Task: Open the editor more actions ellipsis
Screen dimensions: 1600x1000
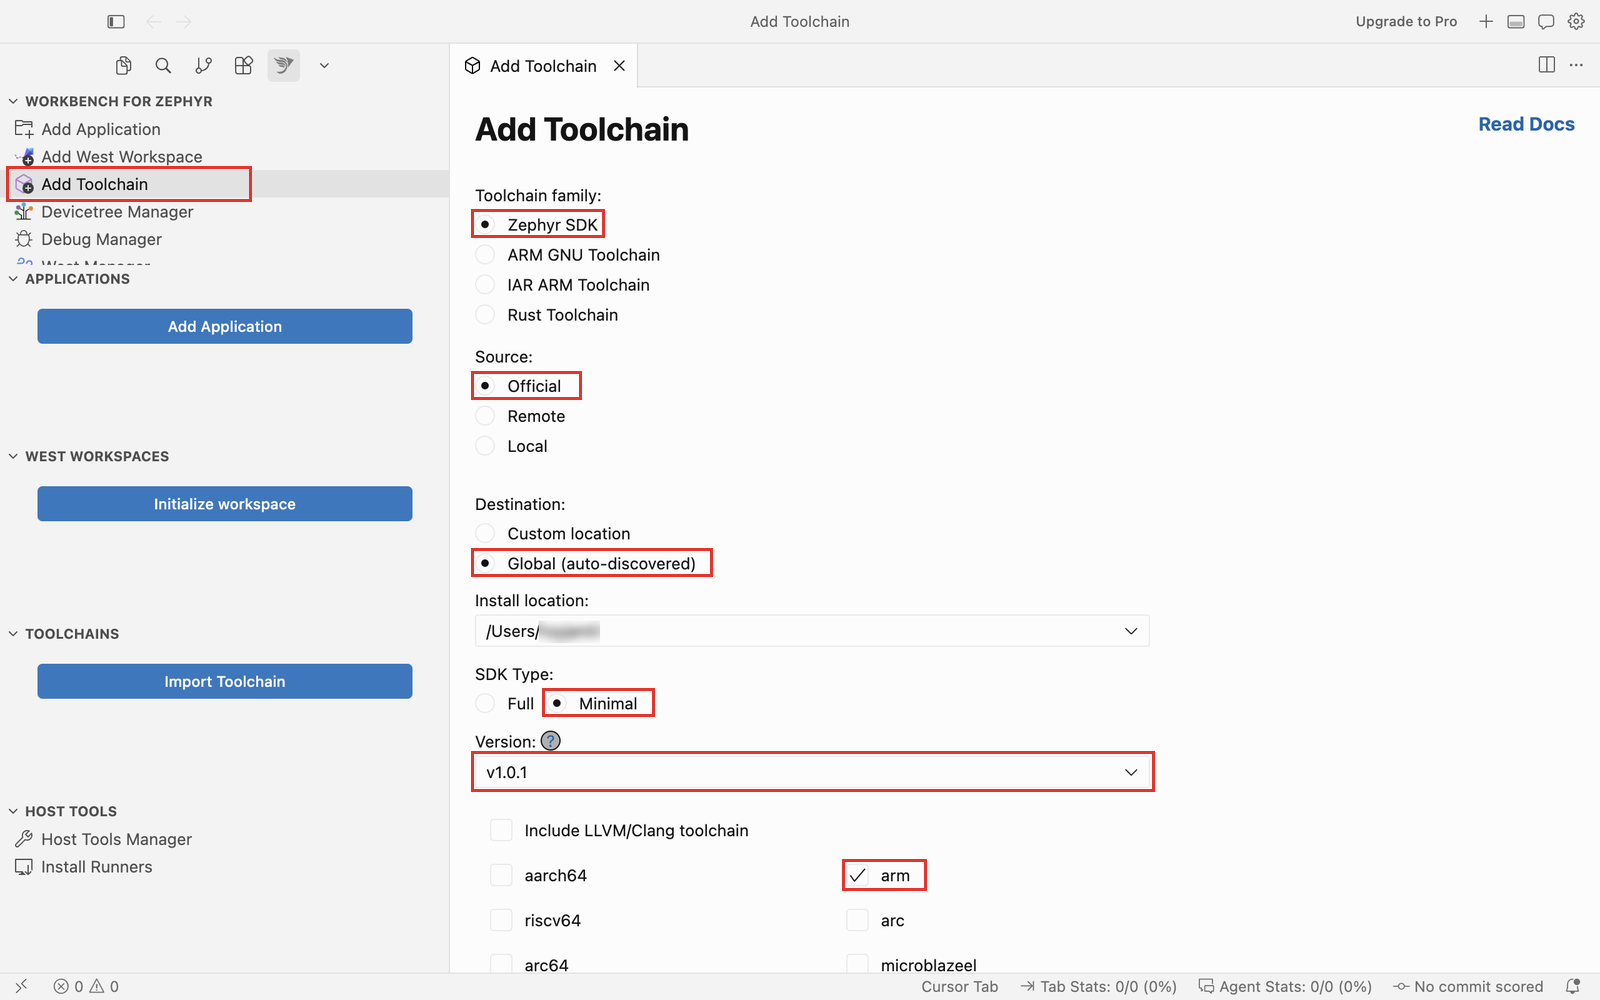Action: pyautogui.click(x=1576, y=65)
